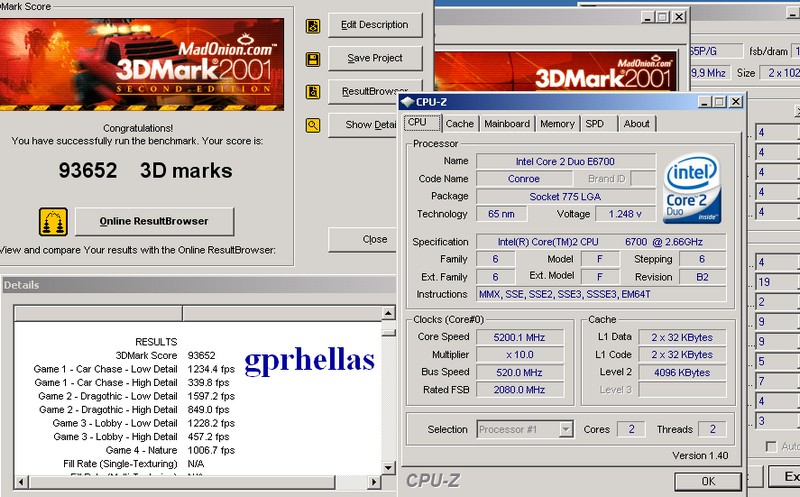The image size is (800, 497).
Task: Click the Voltage value 1.248 v
Action: 625,214
